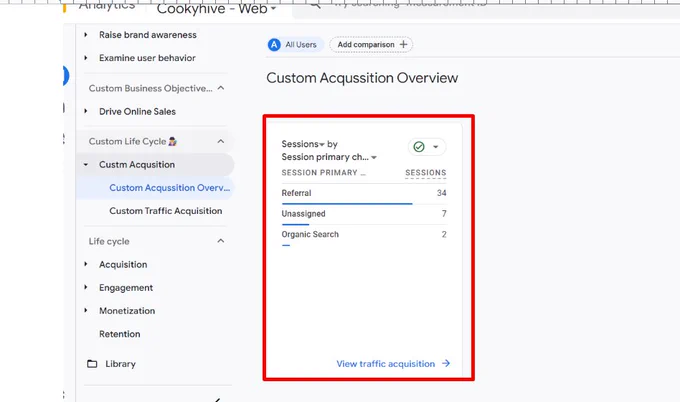Viewport: 680px width, 402px height.
Task: Expand the Drive Online Sales section
Action: (x=86, y=111)
